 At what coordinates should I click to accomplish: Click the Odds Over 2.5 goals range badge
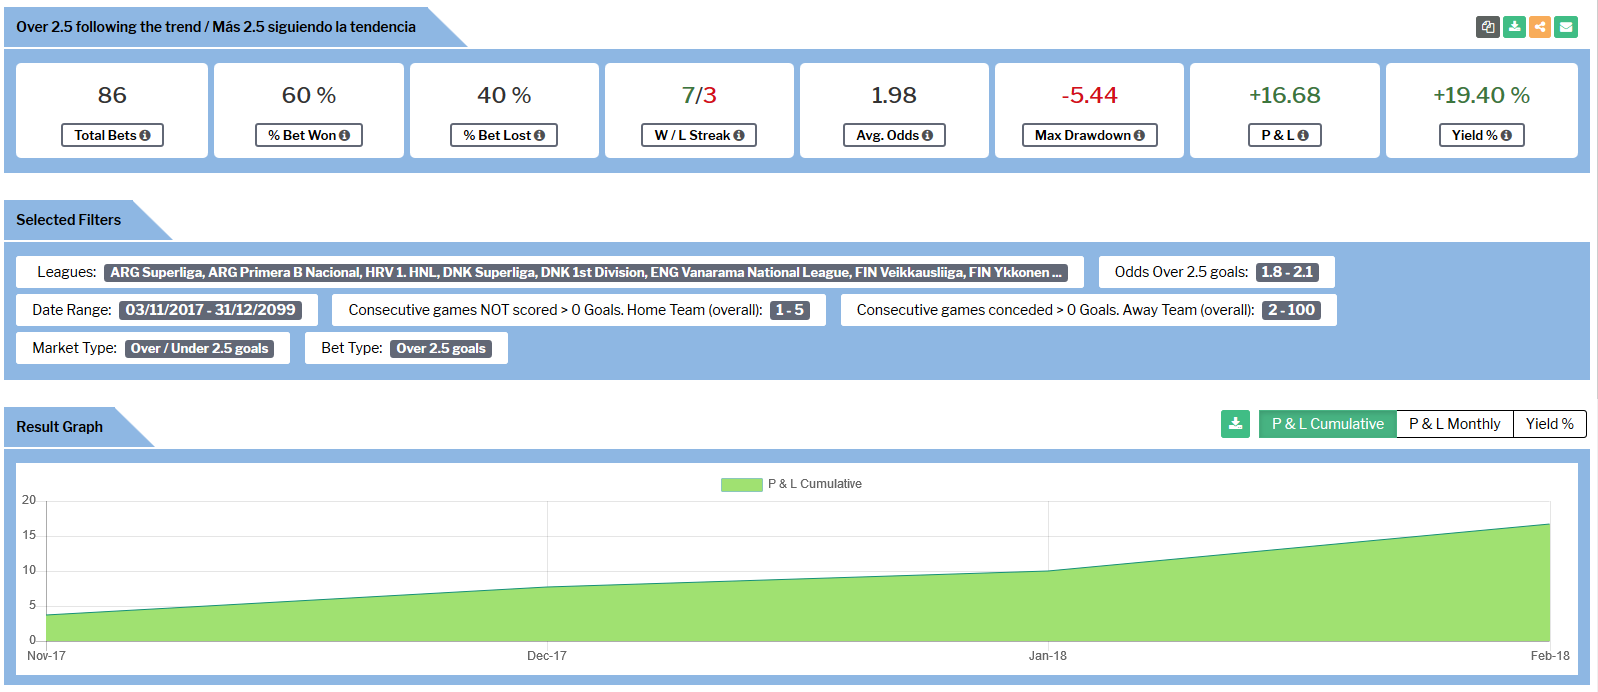pyautogui.click(x=1287, y=272)
